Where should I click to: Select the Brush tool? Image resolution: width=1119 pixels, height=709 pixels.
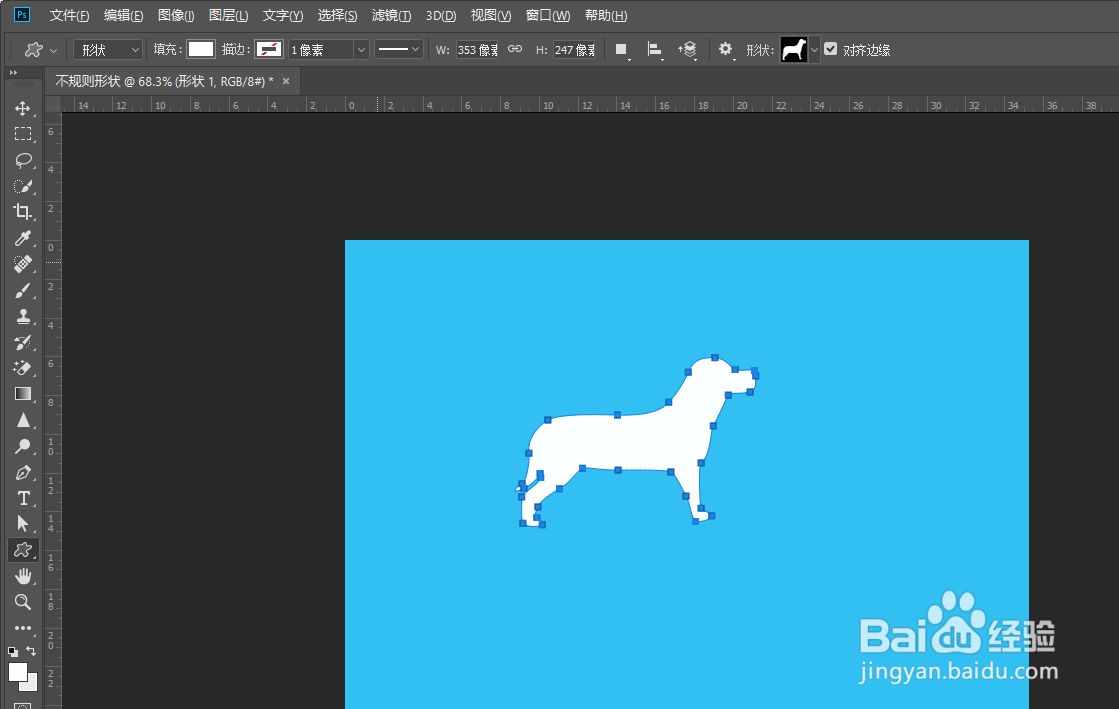[x=23, y=291]
